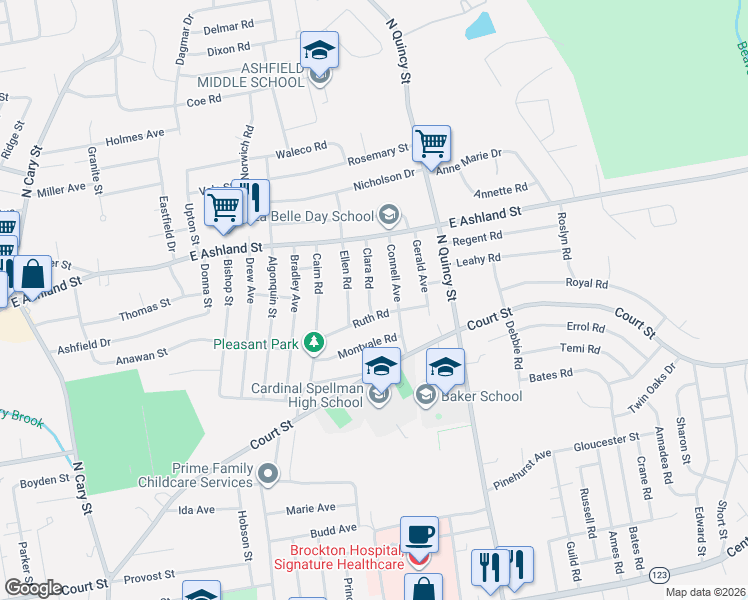Click the Annette Rd street label
The height and width of the screenshot is (600, 748).
click(501, 190)
